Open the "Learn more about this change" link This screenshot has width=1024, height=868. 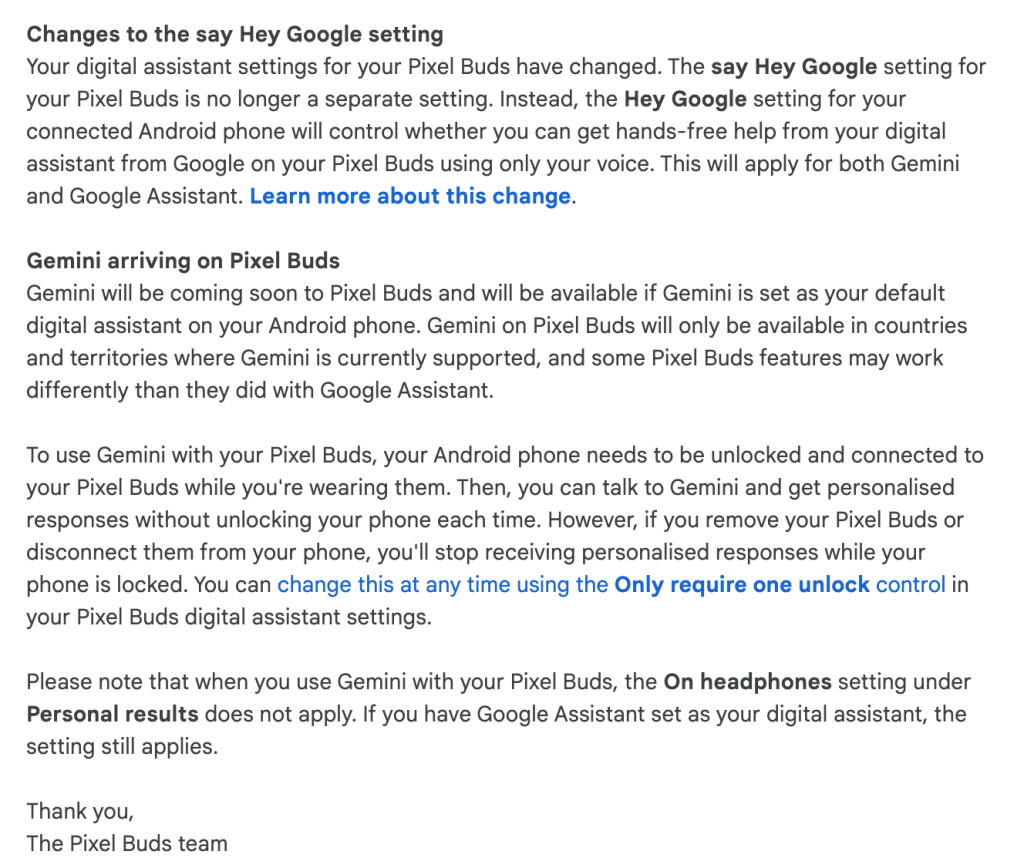point(410,196)
